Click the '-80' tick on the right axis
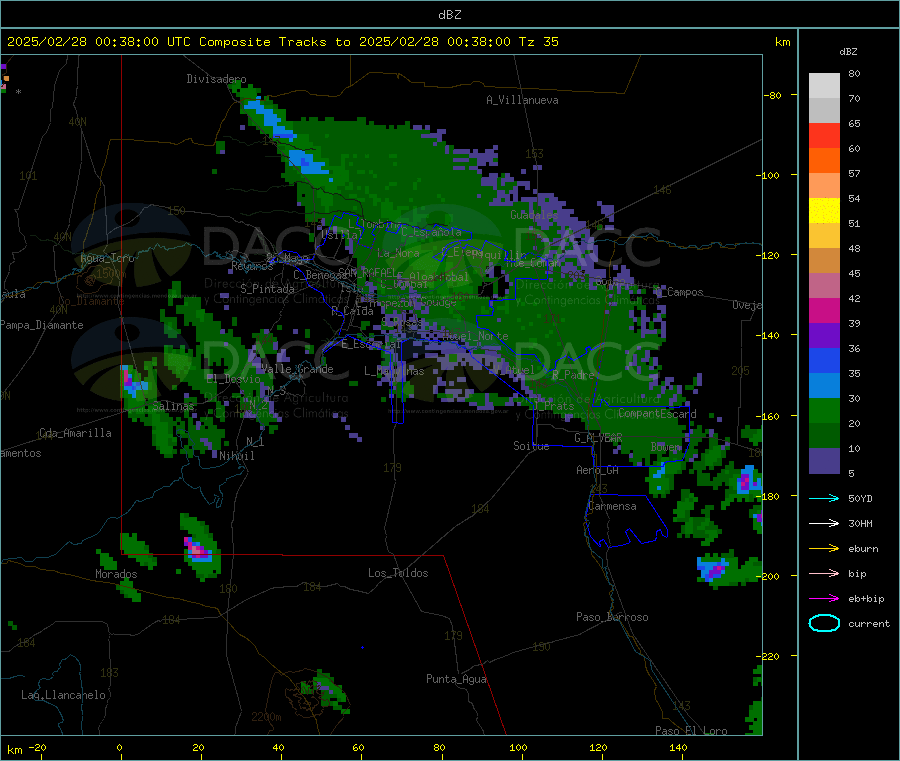Screen dimensions: 900x761 pos(773,95)
